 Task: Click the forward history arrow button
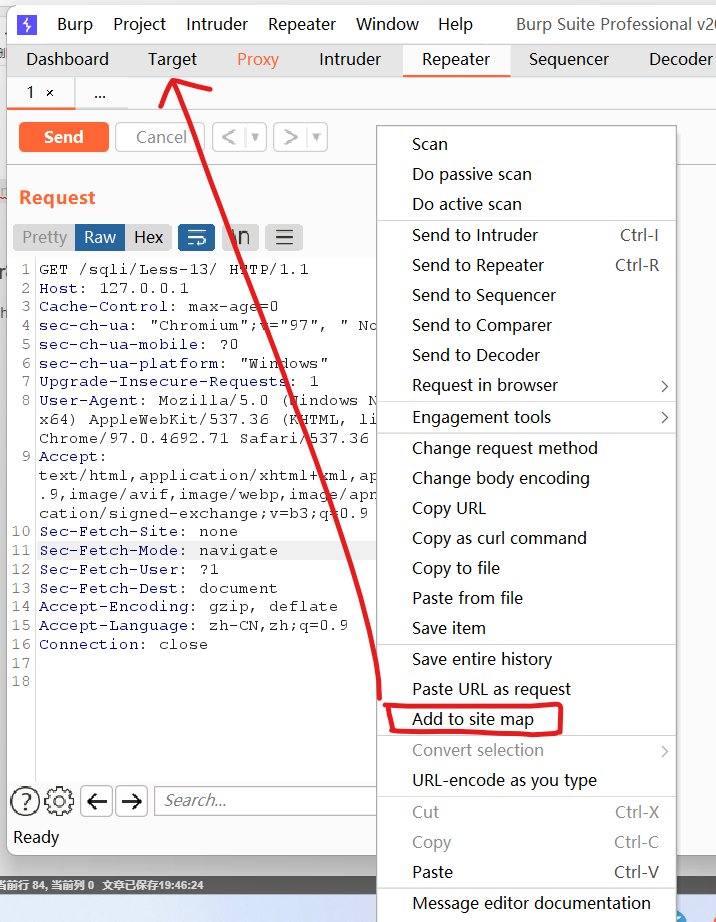point(290,137)
